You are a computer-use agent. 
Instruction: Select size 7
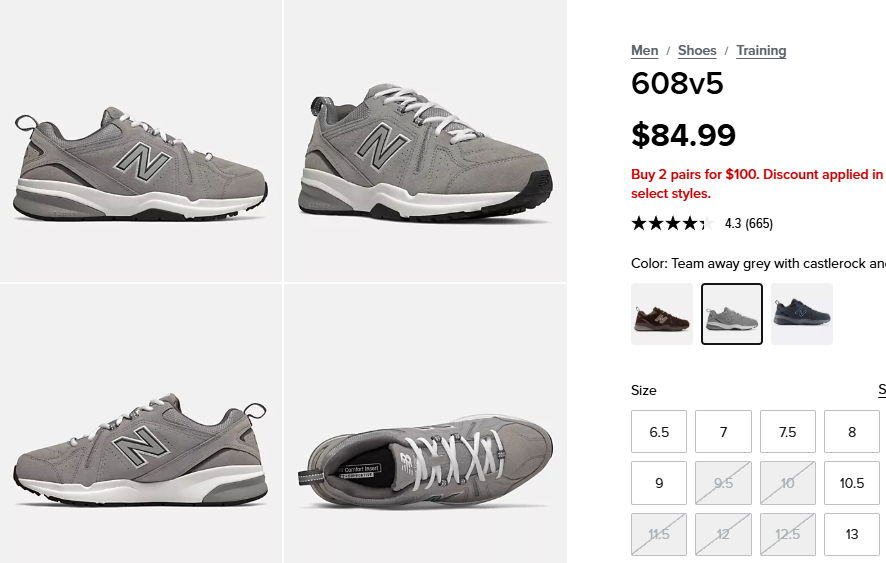(x=723, y=432)
